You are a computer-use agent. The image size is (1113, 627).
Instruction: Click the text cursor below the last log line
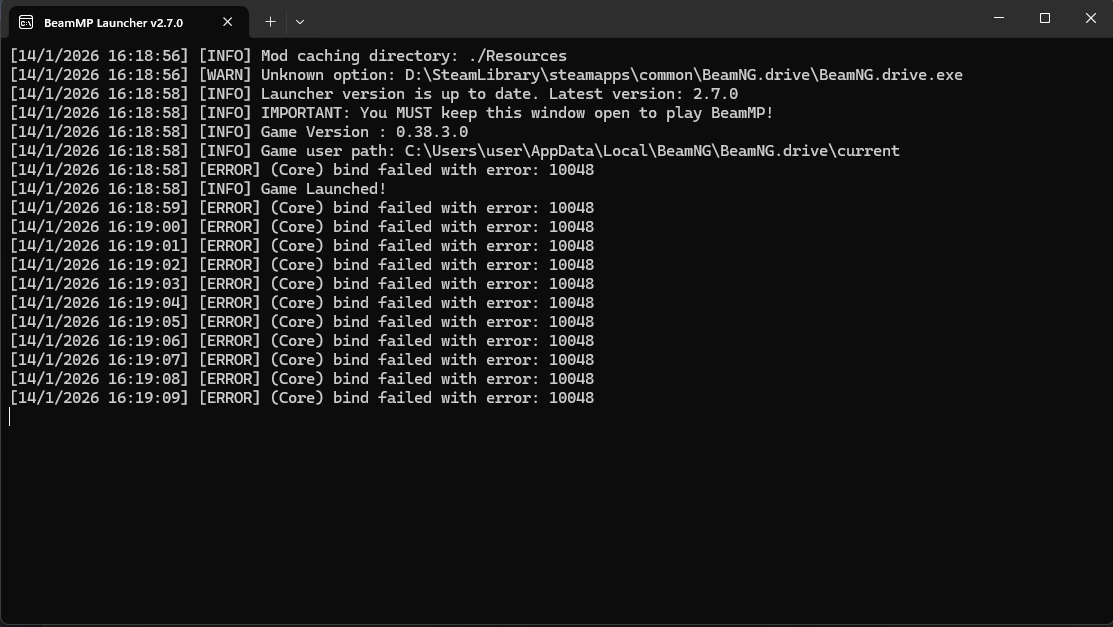click(x=10, y=417)
